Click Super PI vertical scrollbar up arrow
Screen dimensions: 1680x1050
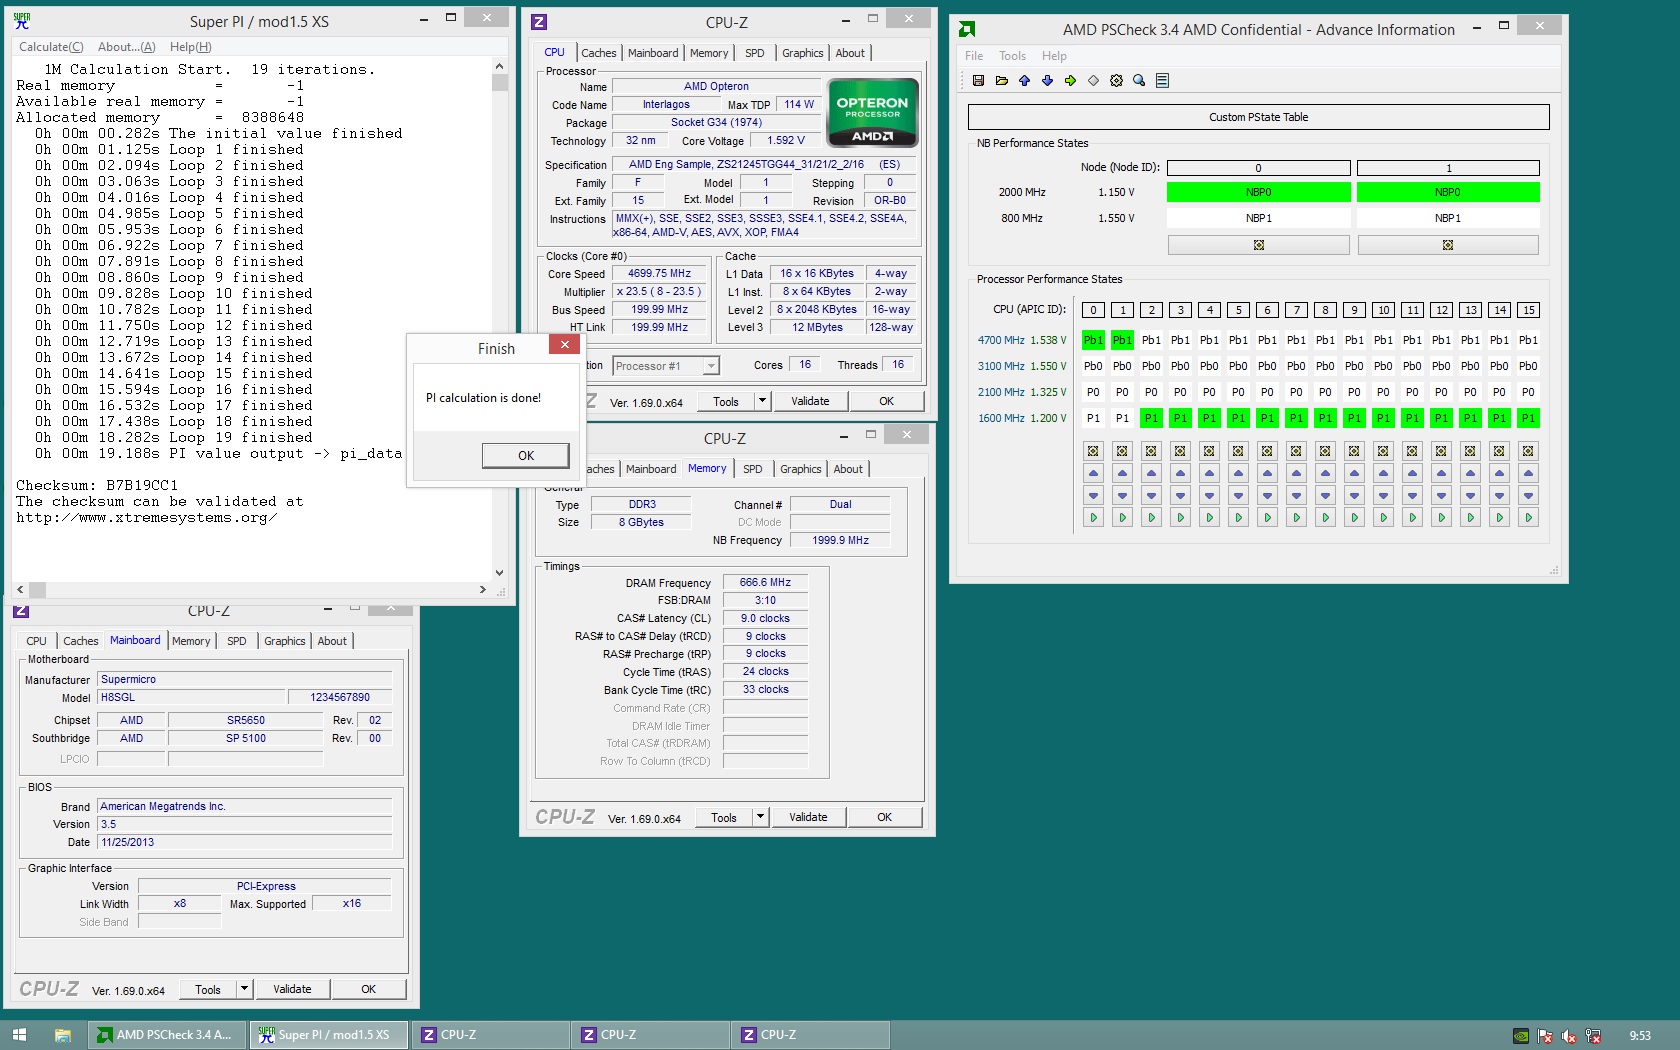coord(499,66)
